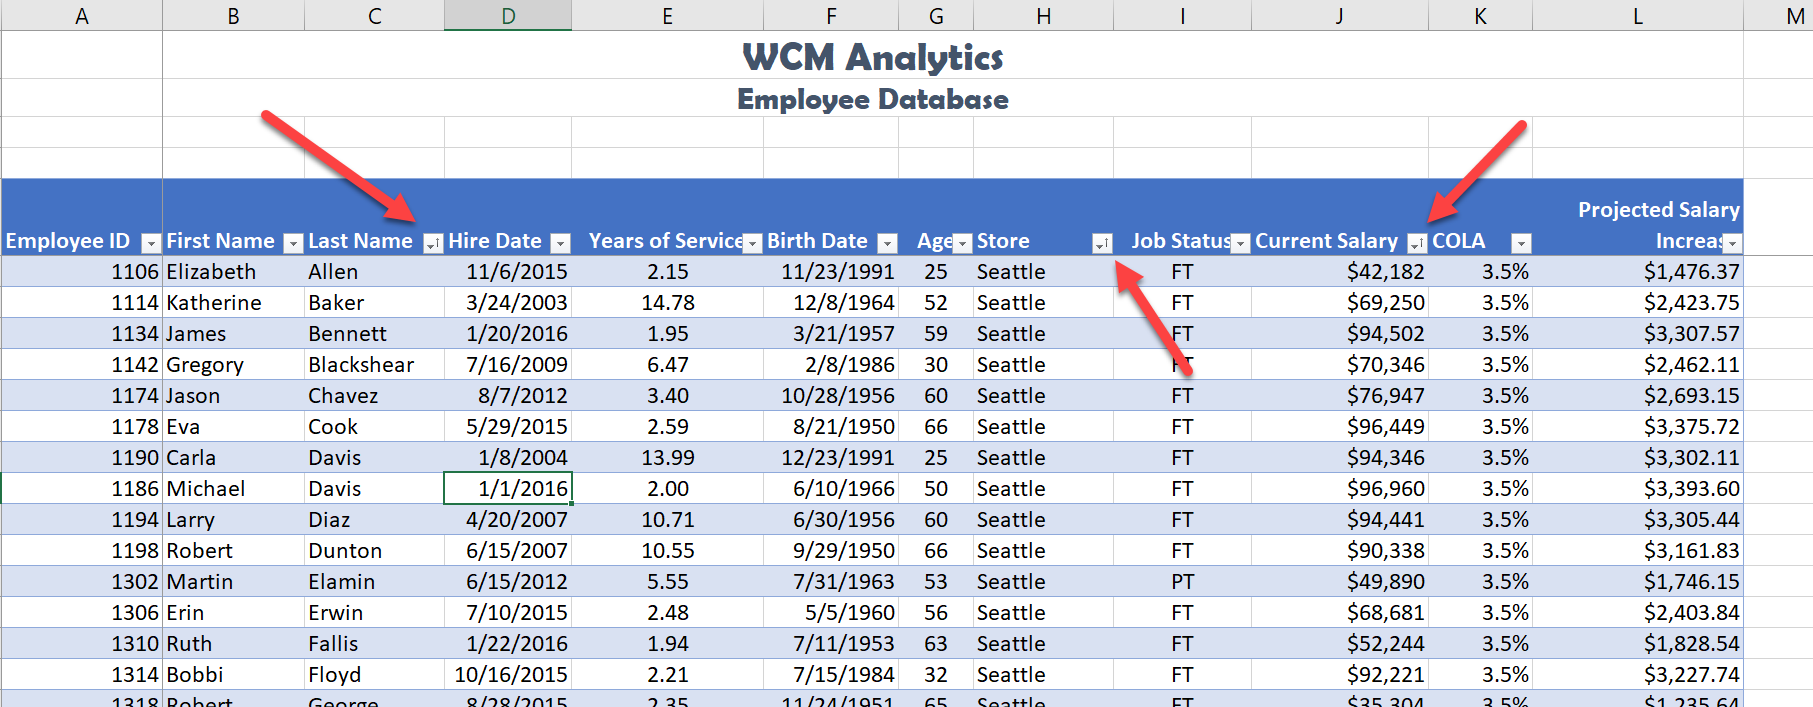Select the Employee ID header cell
Viewport: 1813px width, 707px height.
pos(82,218)
